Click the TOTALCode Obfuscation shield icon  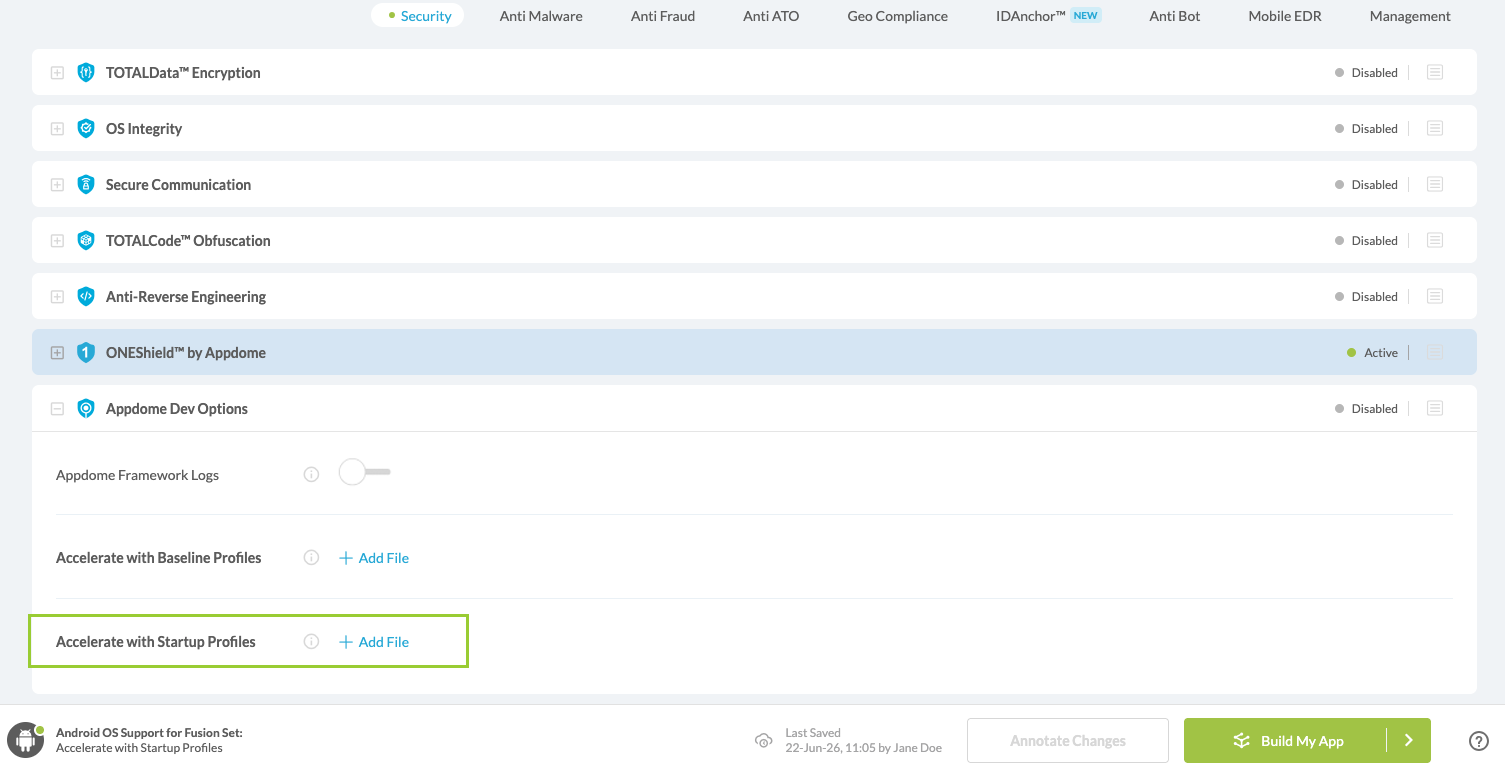86,240
